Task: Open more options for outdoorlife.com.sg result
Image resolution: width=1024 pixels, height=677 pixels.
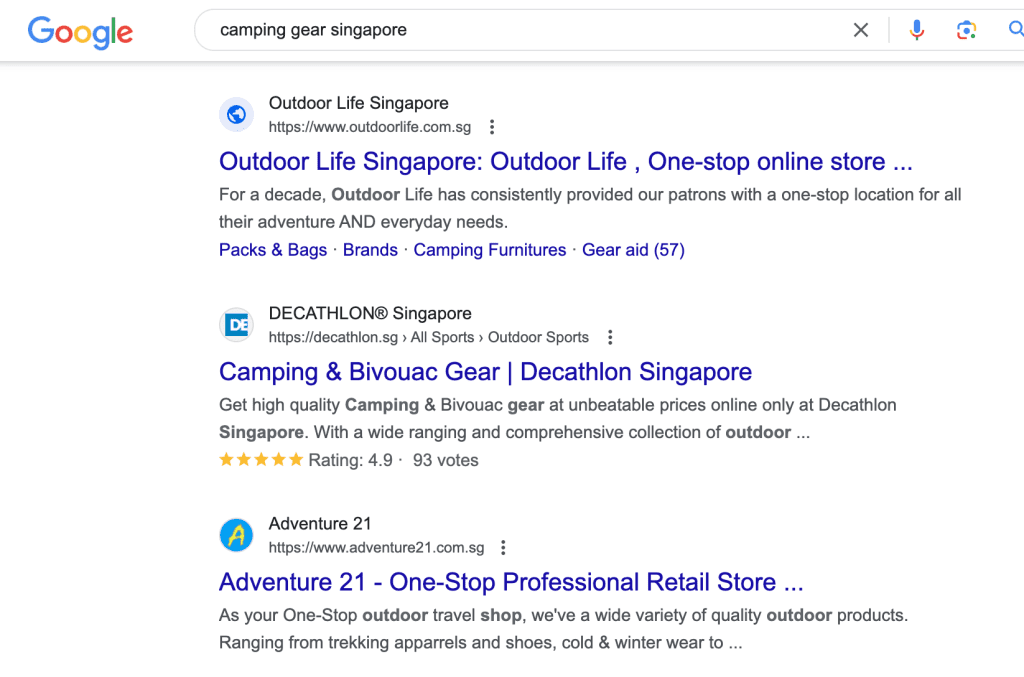Action: tap(492, 127)
